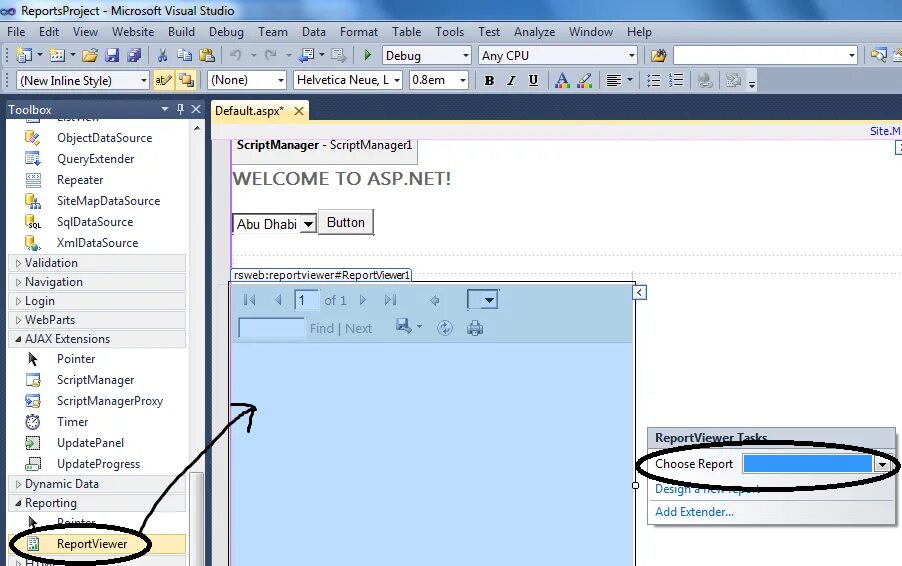Click the Save toolbar icon
This screenshot has width=902, height=566.
click(112, 55)
